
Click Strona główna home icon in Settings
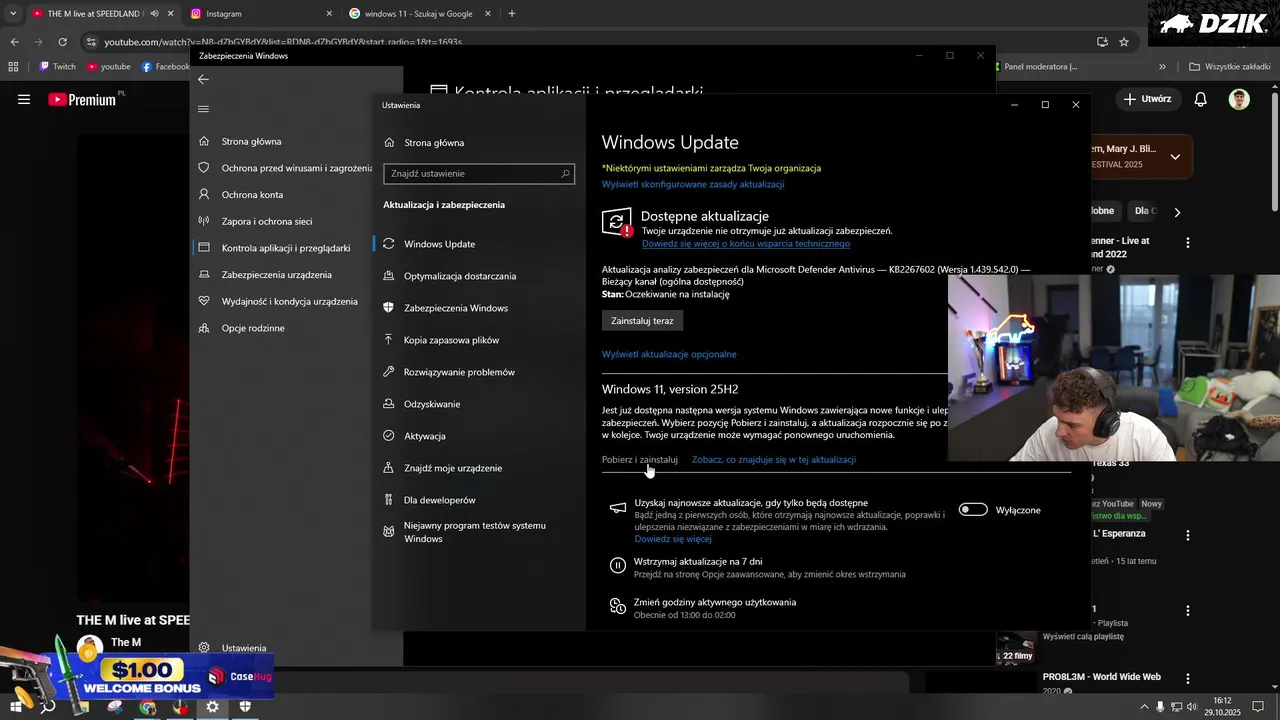tap(389, 143)
